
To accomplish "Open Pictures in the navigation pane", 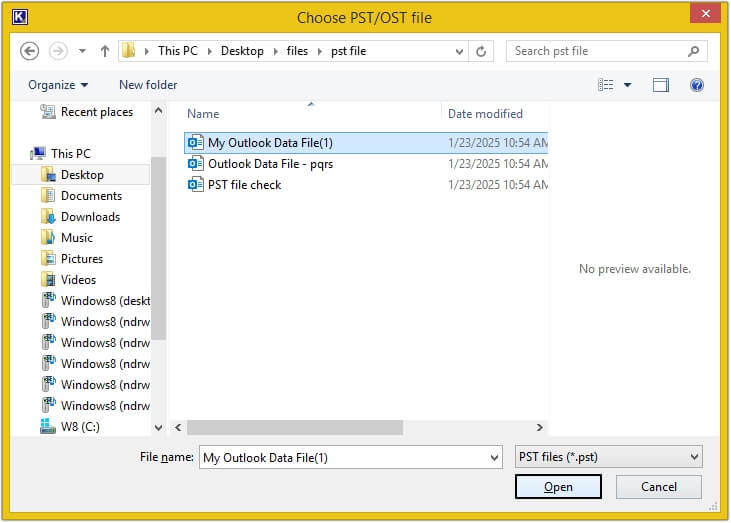I will point(82,259).
